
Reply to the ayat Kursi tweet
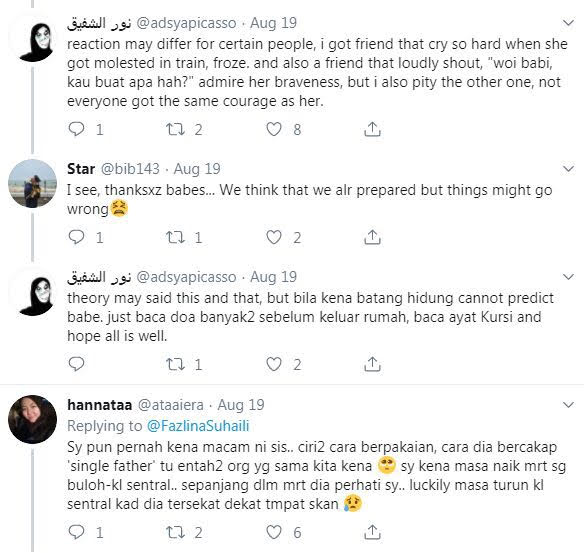[77, 364]
